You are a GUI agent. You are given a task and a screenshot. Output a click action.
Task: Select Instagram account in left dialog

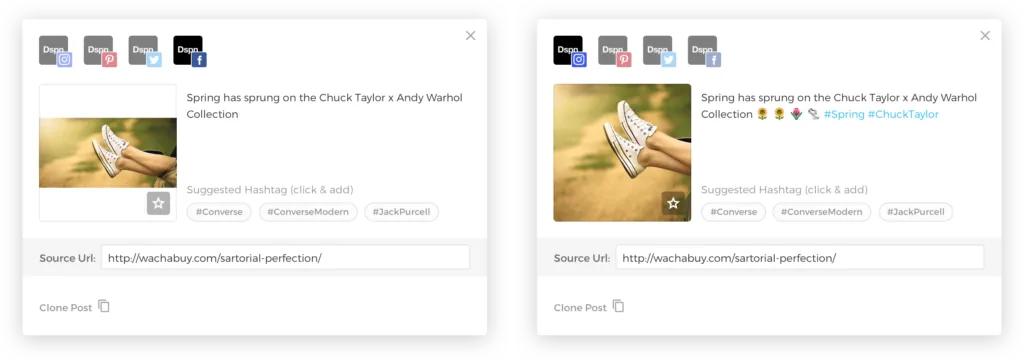pos(55,51)
